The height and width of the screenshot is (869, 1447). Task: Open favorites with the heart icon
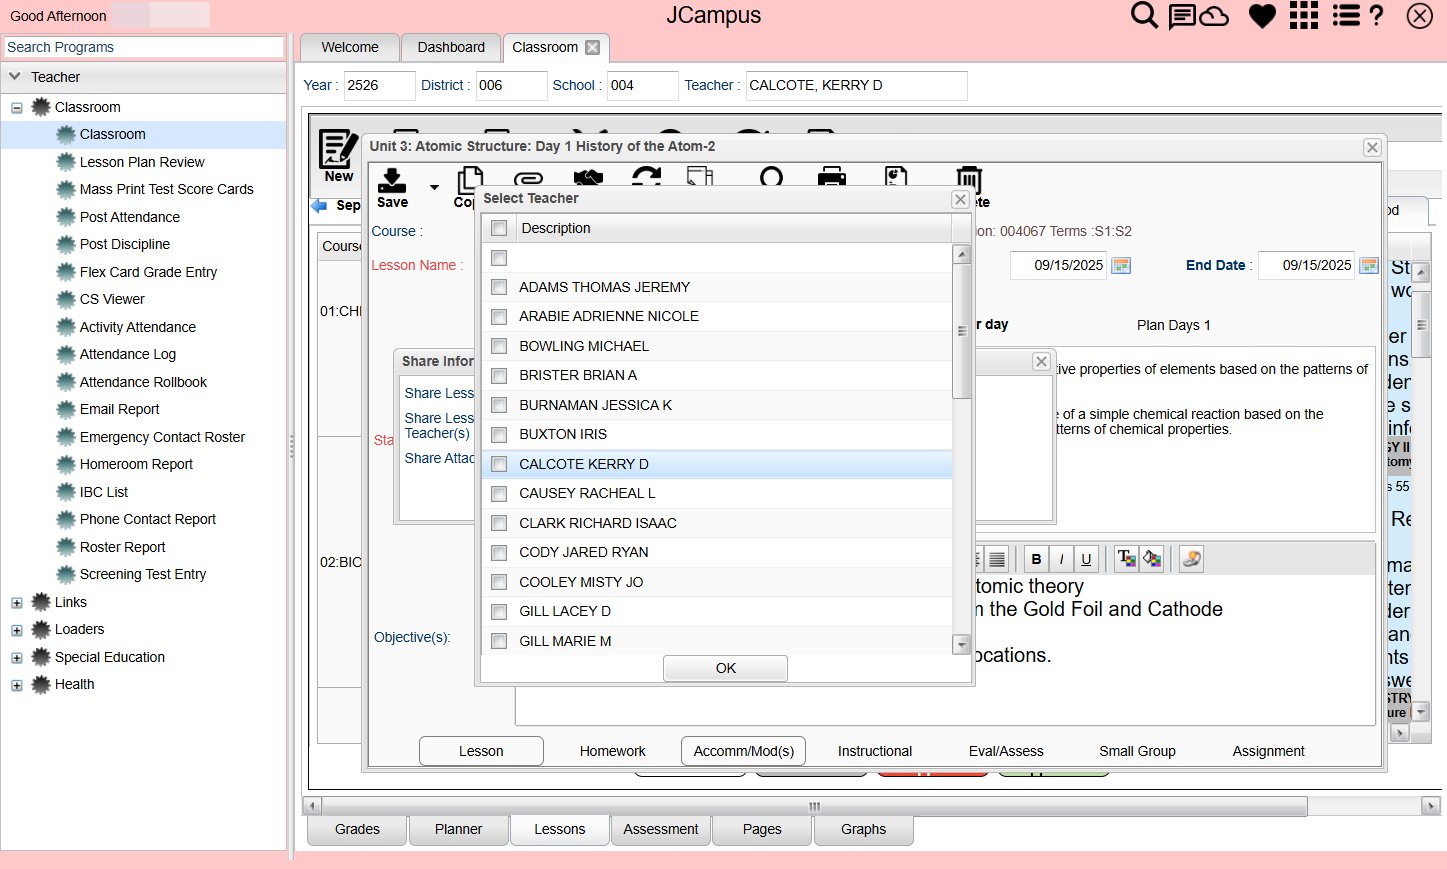coord(1262,16)
